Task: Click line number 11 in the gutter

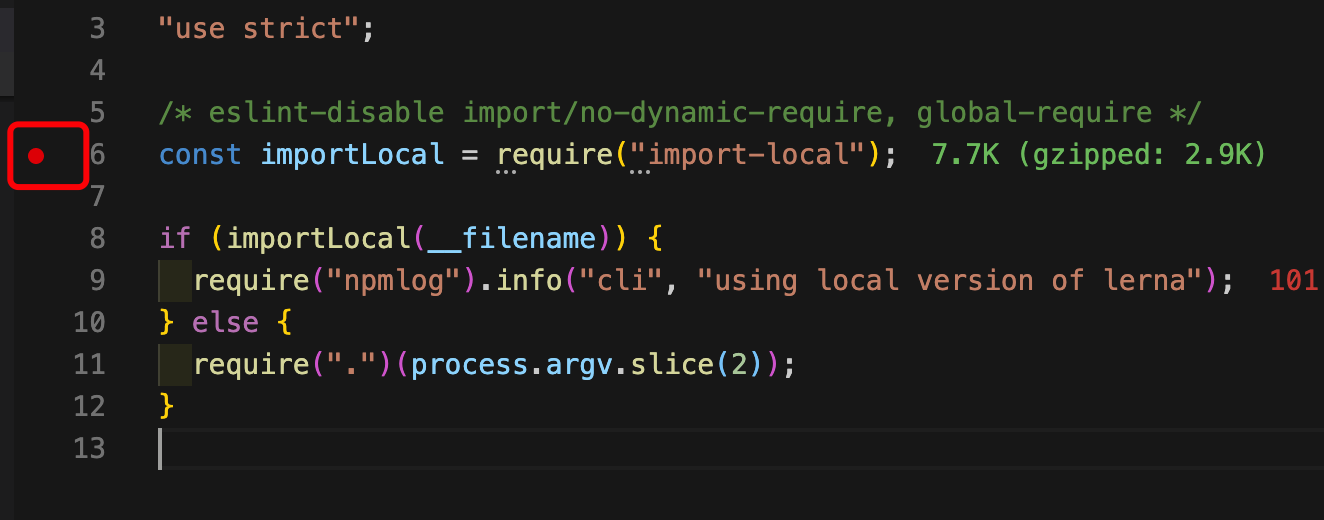Action: 89,364
